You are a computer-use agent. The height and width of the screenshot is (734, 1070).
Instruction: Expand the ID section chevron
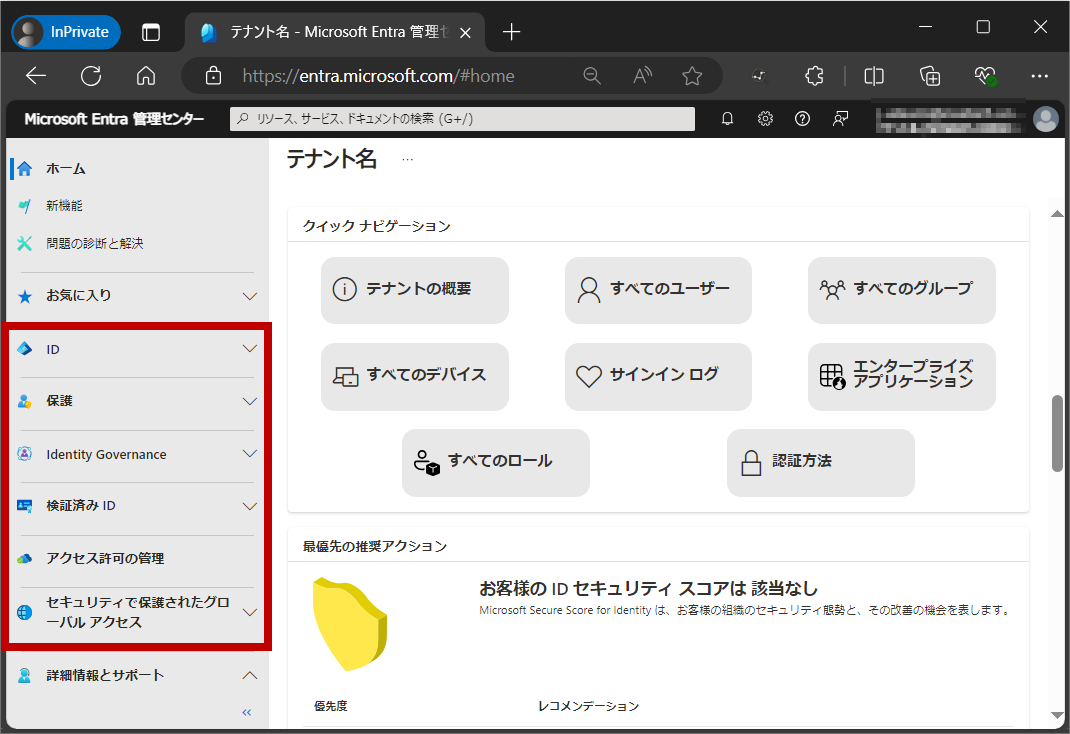250,349
